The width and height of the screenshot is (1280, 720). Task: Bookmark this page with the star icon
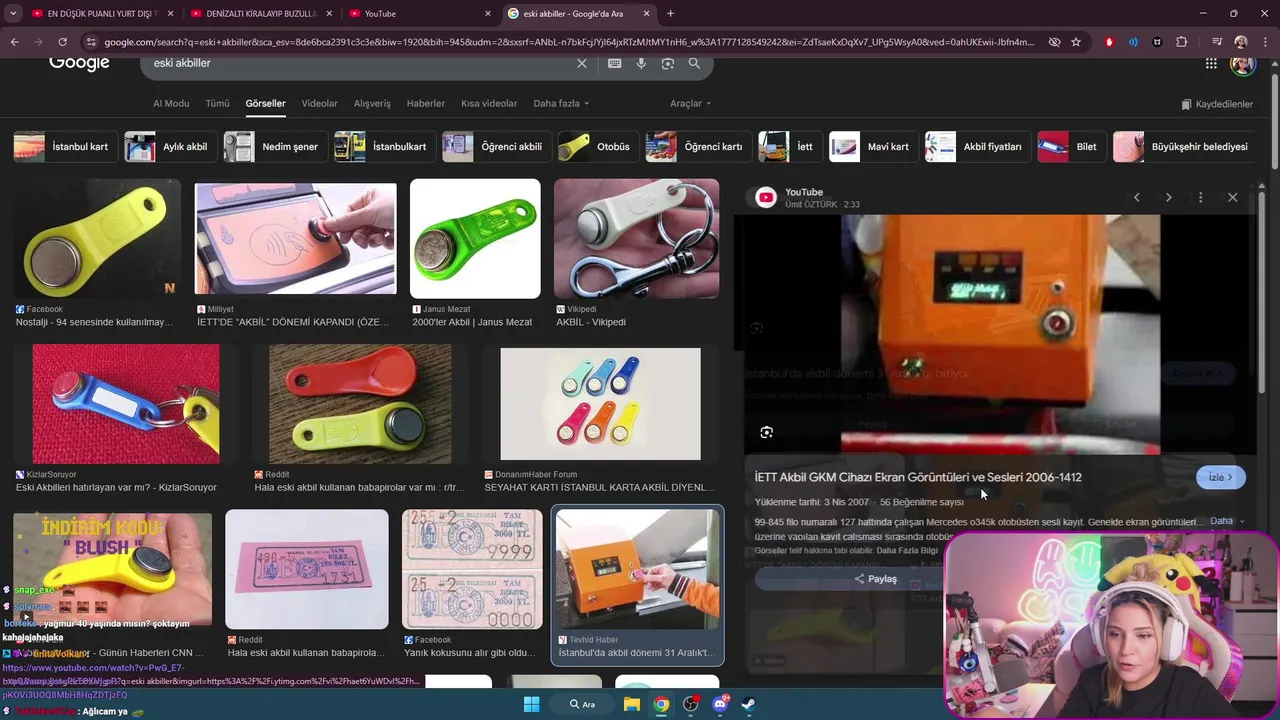coord(1076,42)
